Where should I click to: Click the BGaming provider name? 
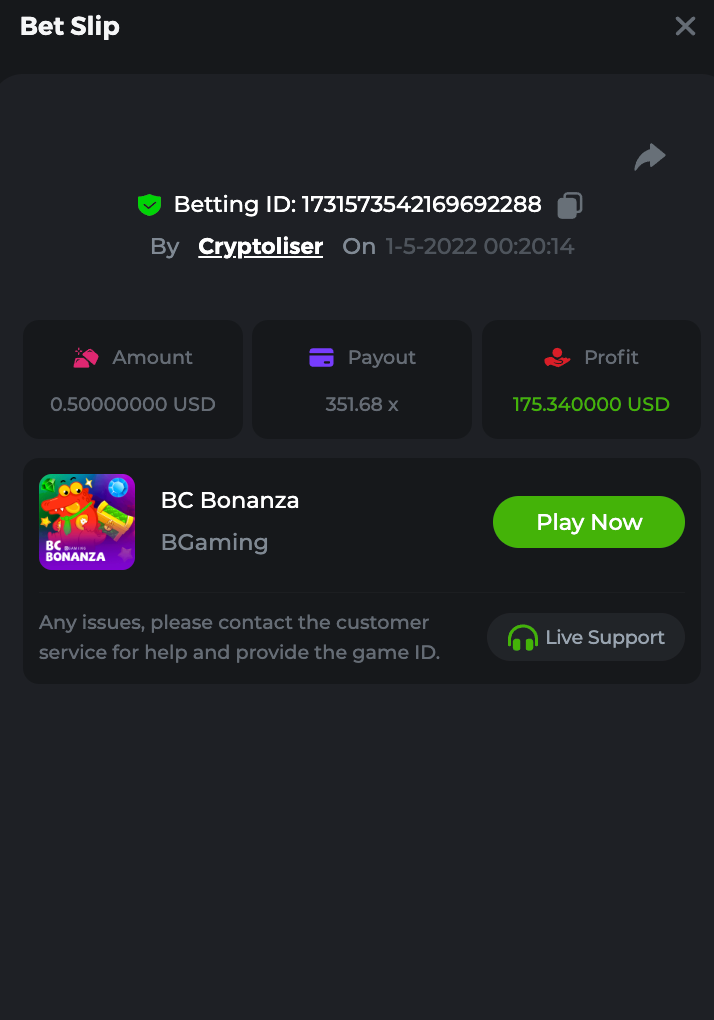(x=214, y=542)
